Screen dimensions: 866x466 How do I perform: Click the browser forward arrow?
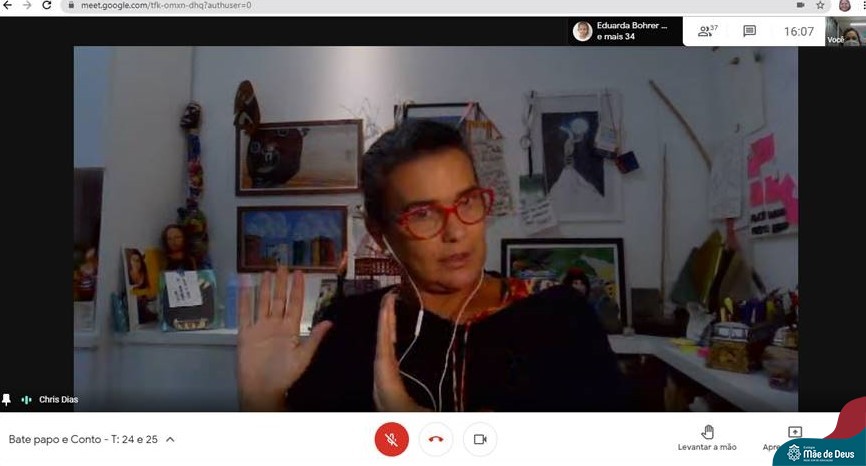[27, 5]
